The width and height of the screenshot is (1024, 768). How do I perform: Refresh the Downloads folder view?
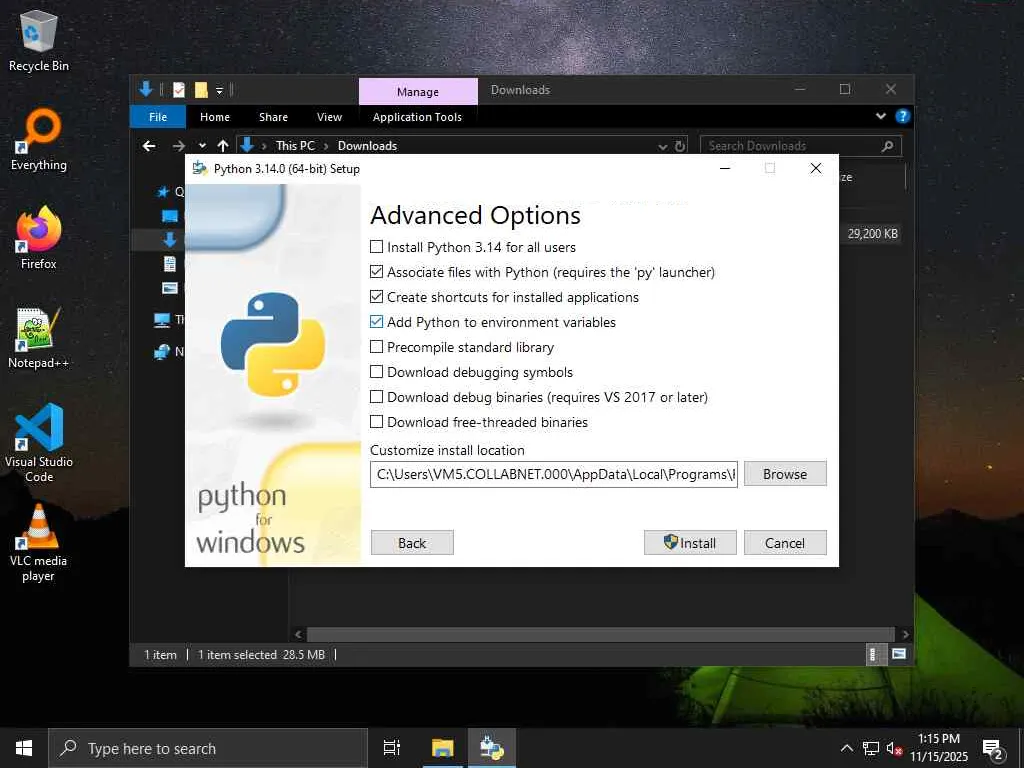click(680, 146)
